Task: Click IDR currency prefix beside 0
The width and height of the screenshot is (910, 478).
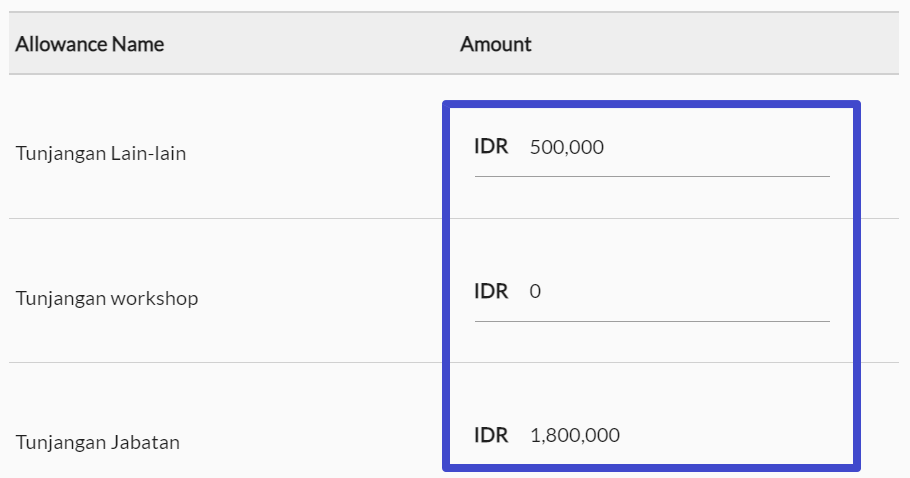Action: coord(491,291)
